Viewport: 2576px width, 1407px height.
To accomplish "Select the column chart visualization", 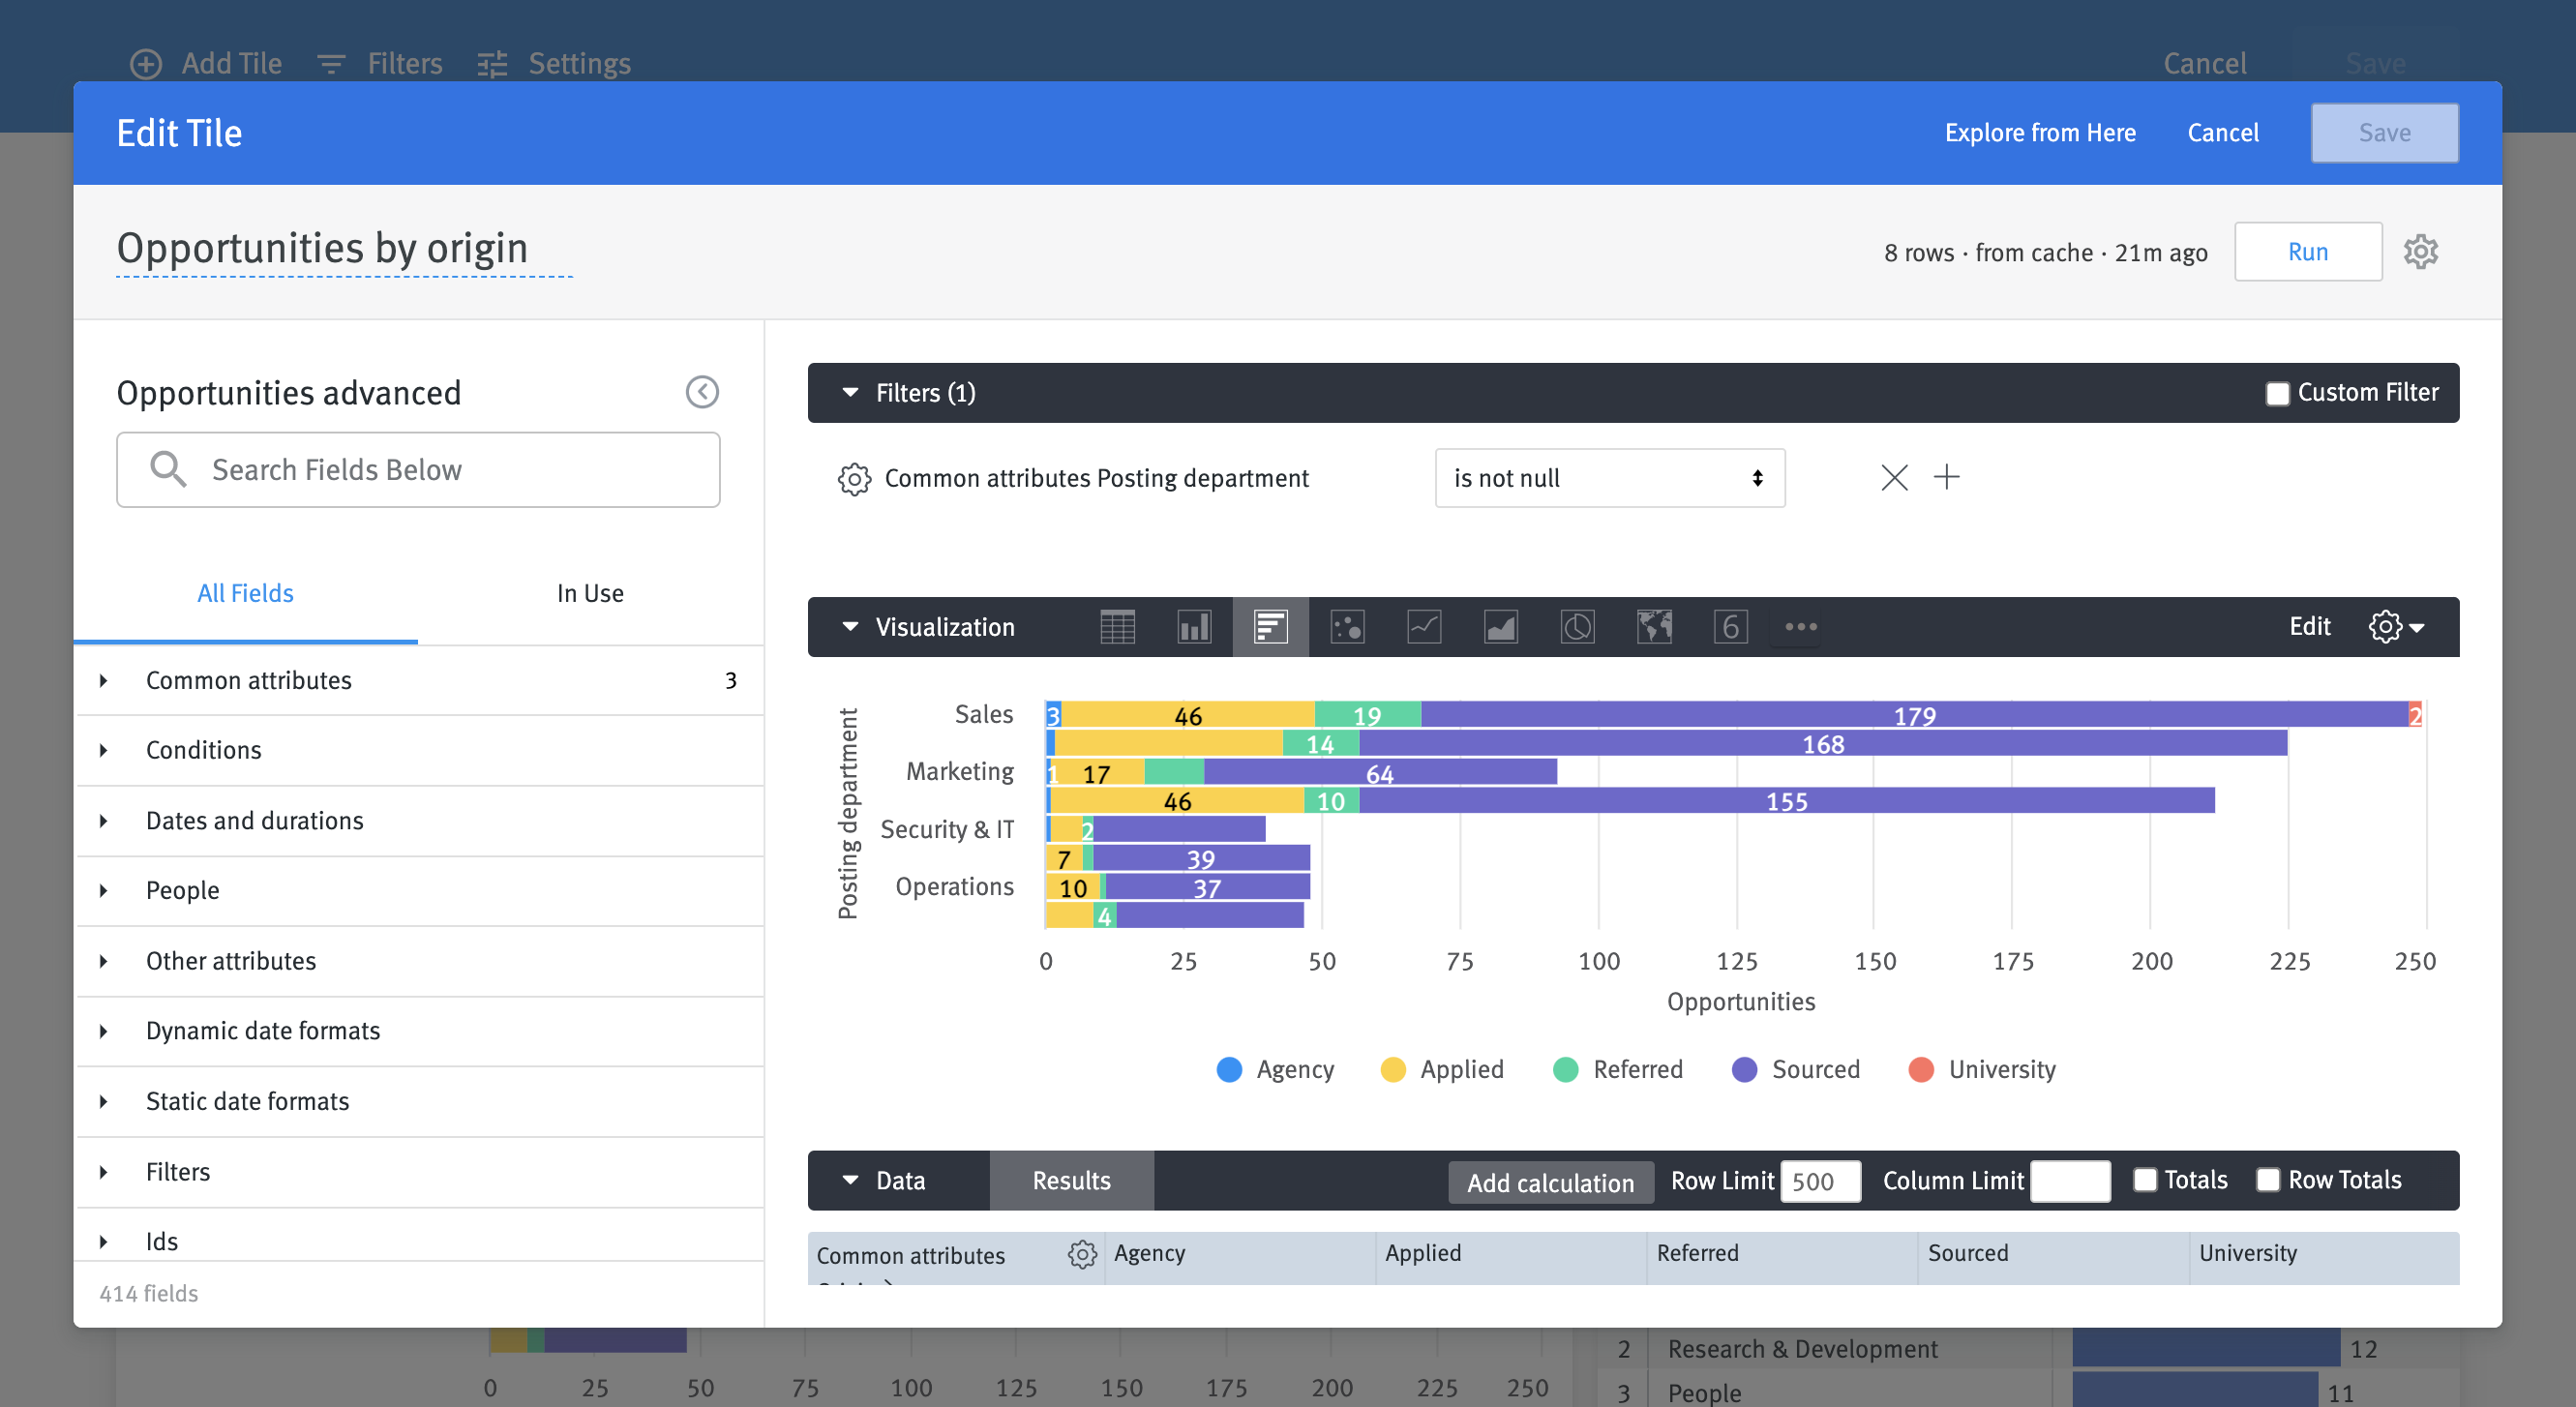I will (x=1194, y=627).
